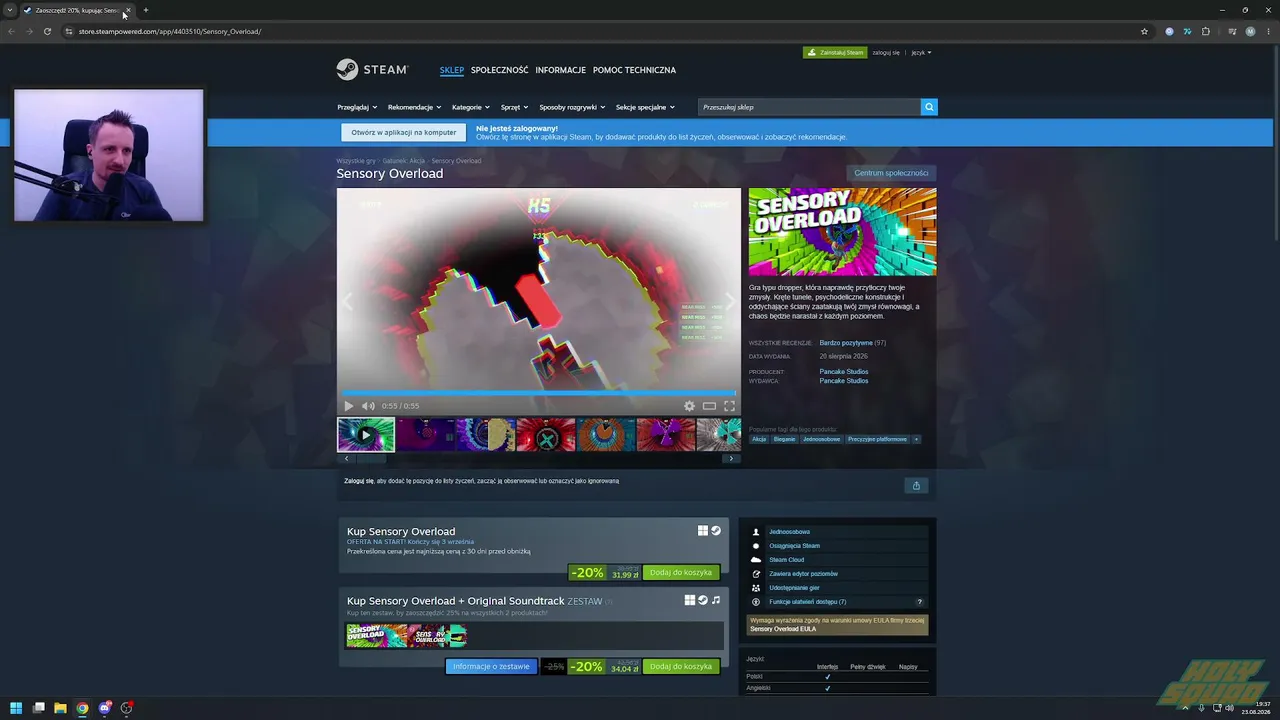1280x720 pixels.
Task: Expand the Rekomendacje menu
Action: (x=414, y=107)
